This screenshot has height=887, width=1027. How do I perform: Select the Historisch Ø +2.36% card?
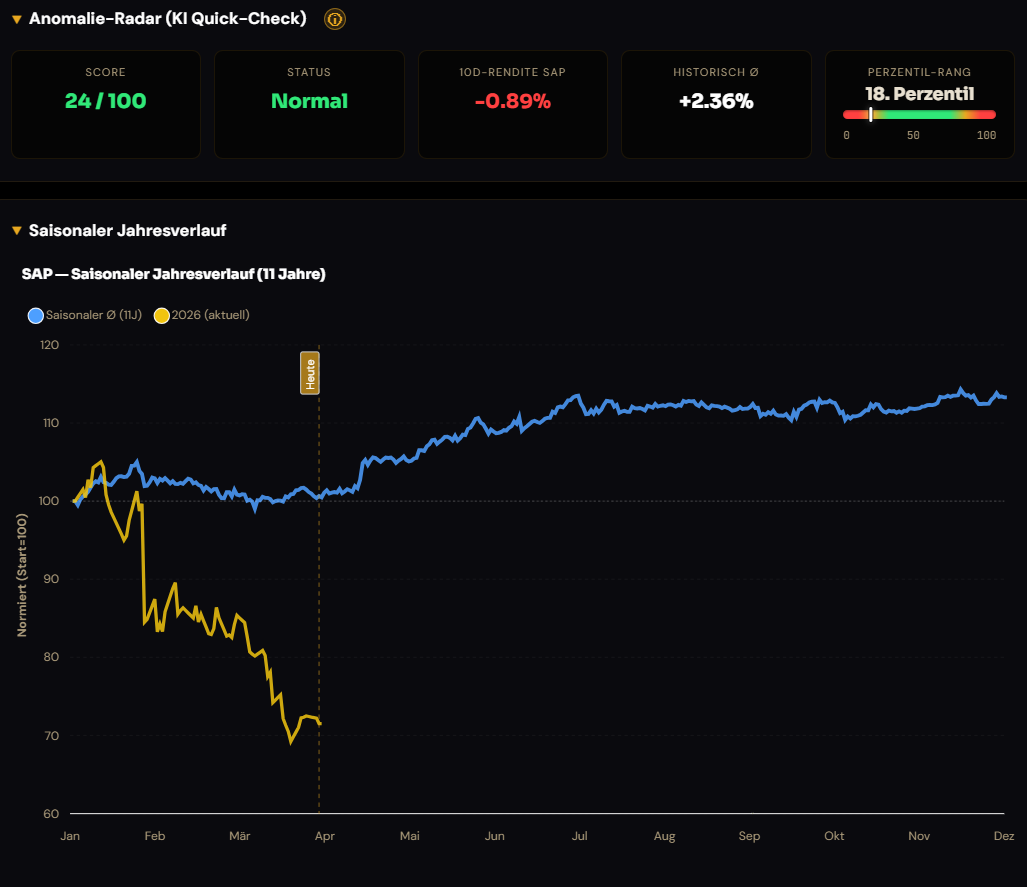coord(717,104)
